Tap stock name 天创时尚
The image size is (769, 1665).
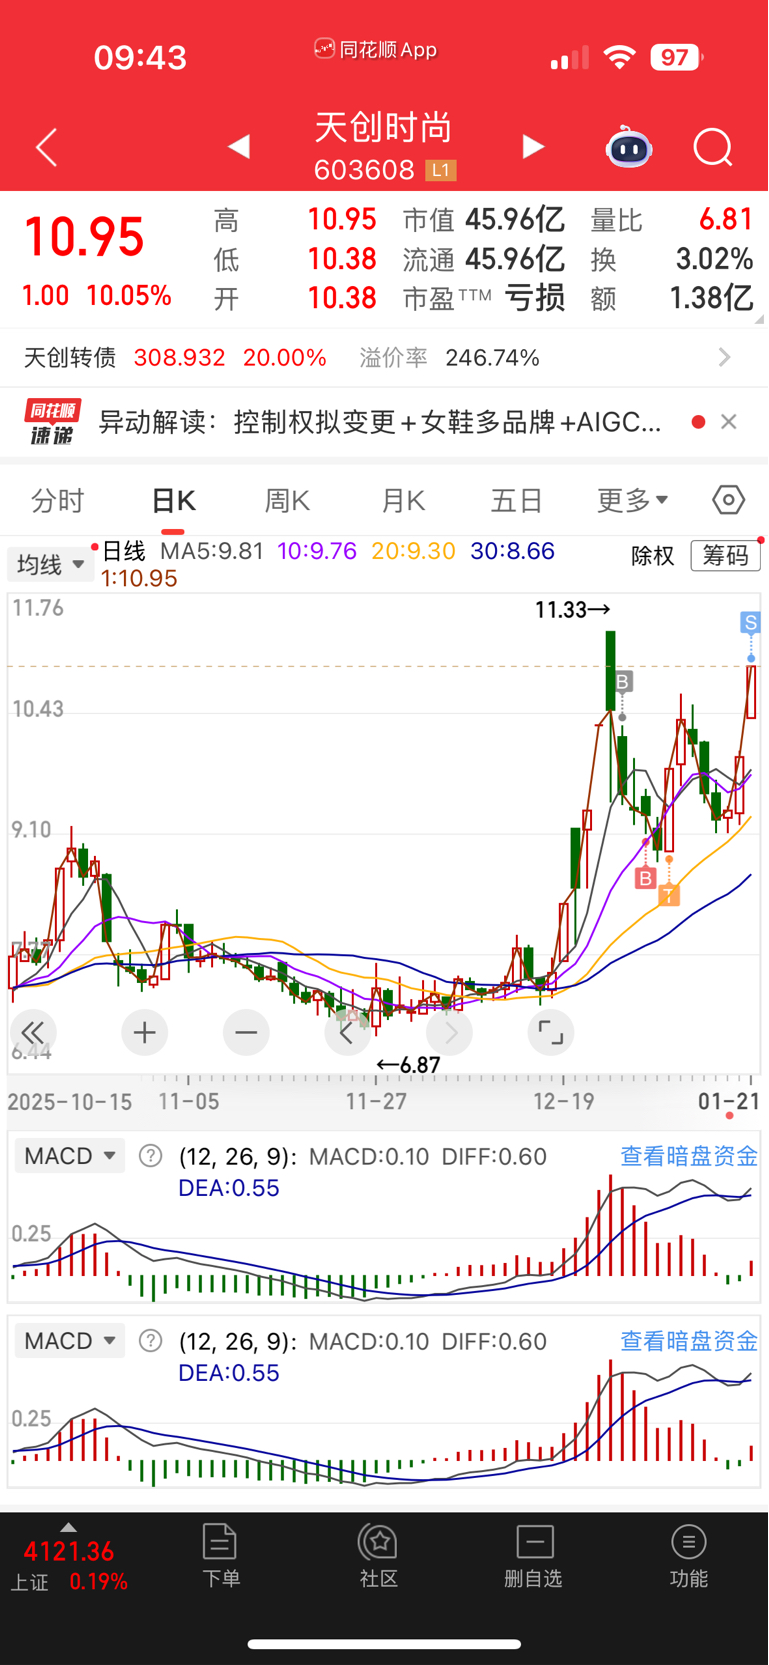384,128
